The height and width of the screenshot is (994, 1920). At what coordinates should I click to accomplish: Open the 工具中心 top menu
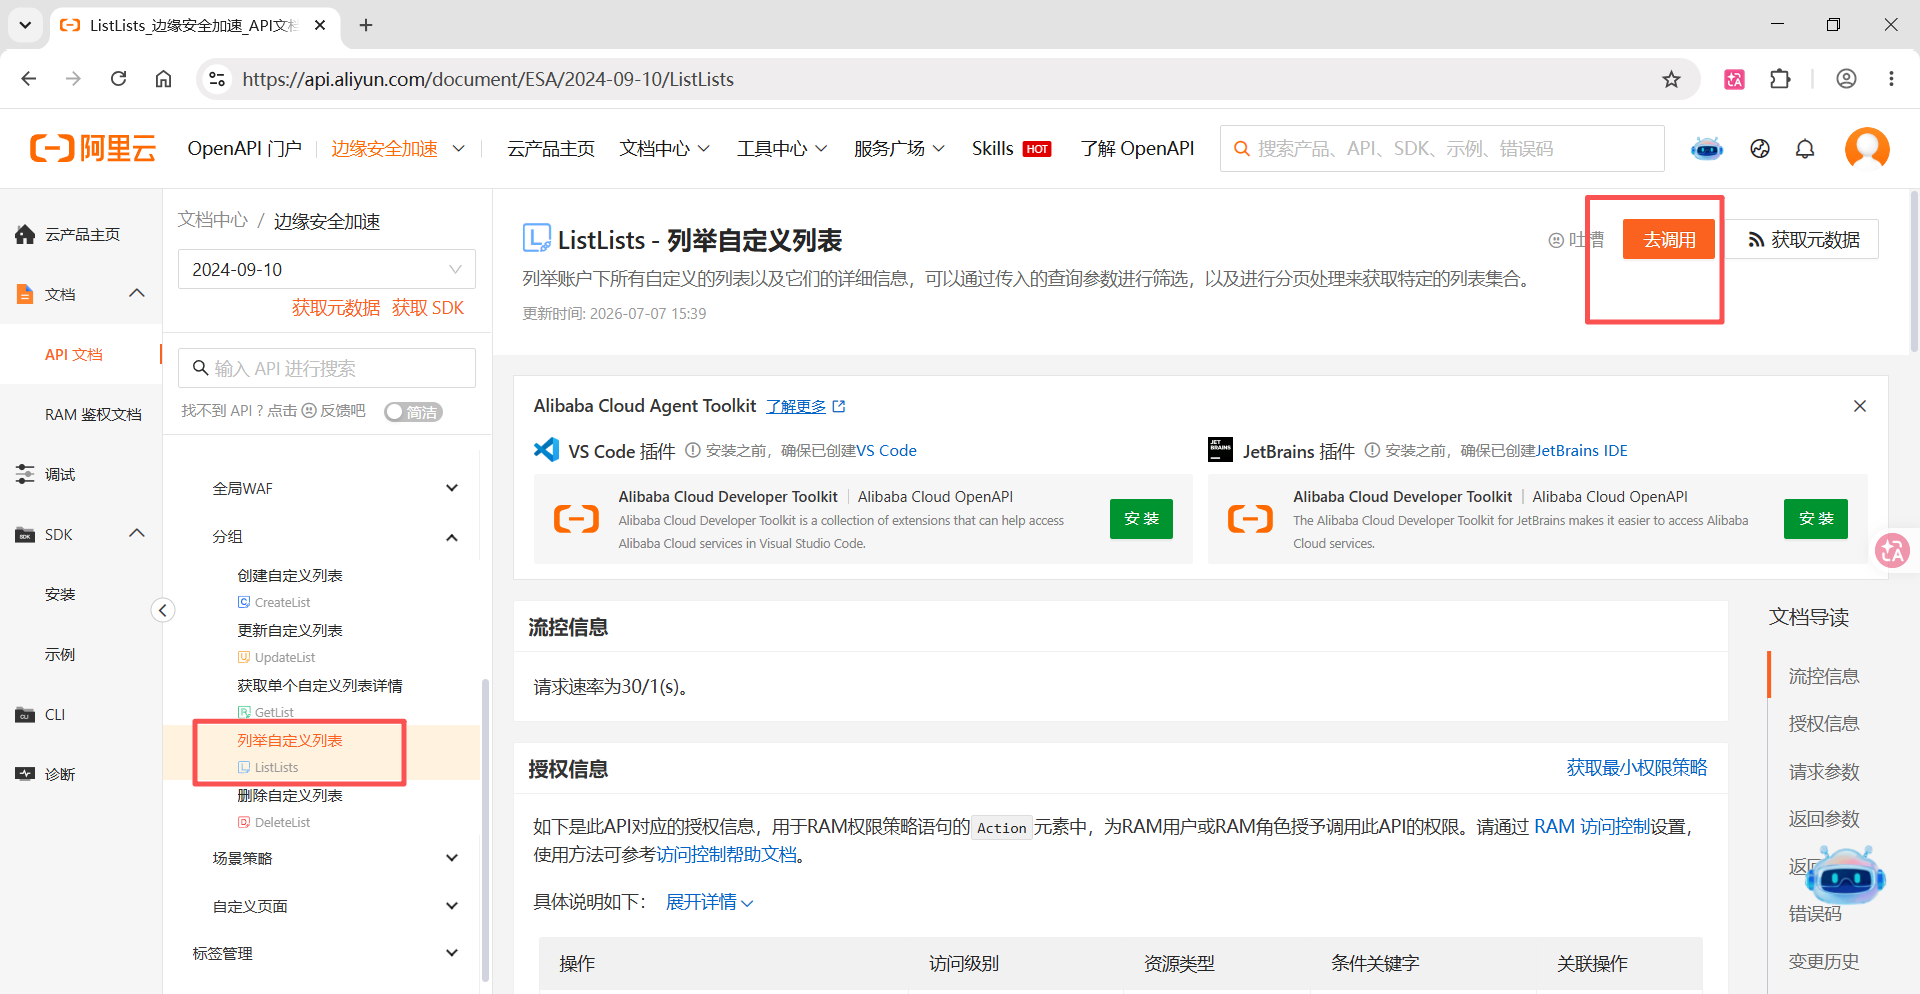tap(782, 148)
